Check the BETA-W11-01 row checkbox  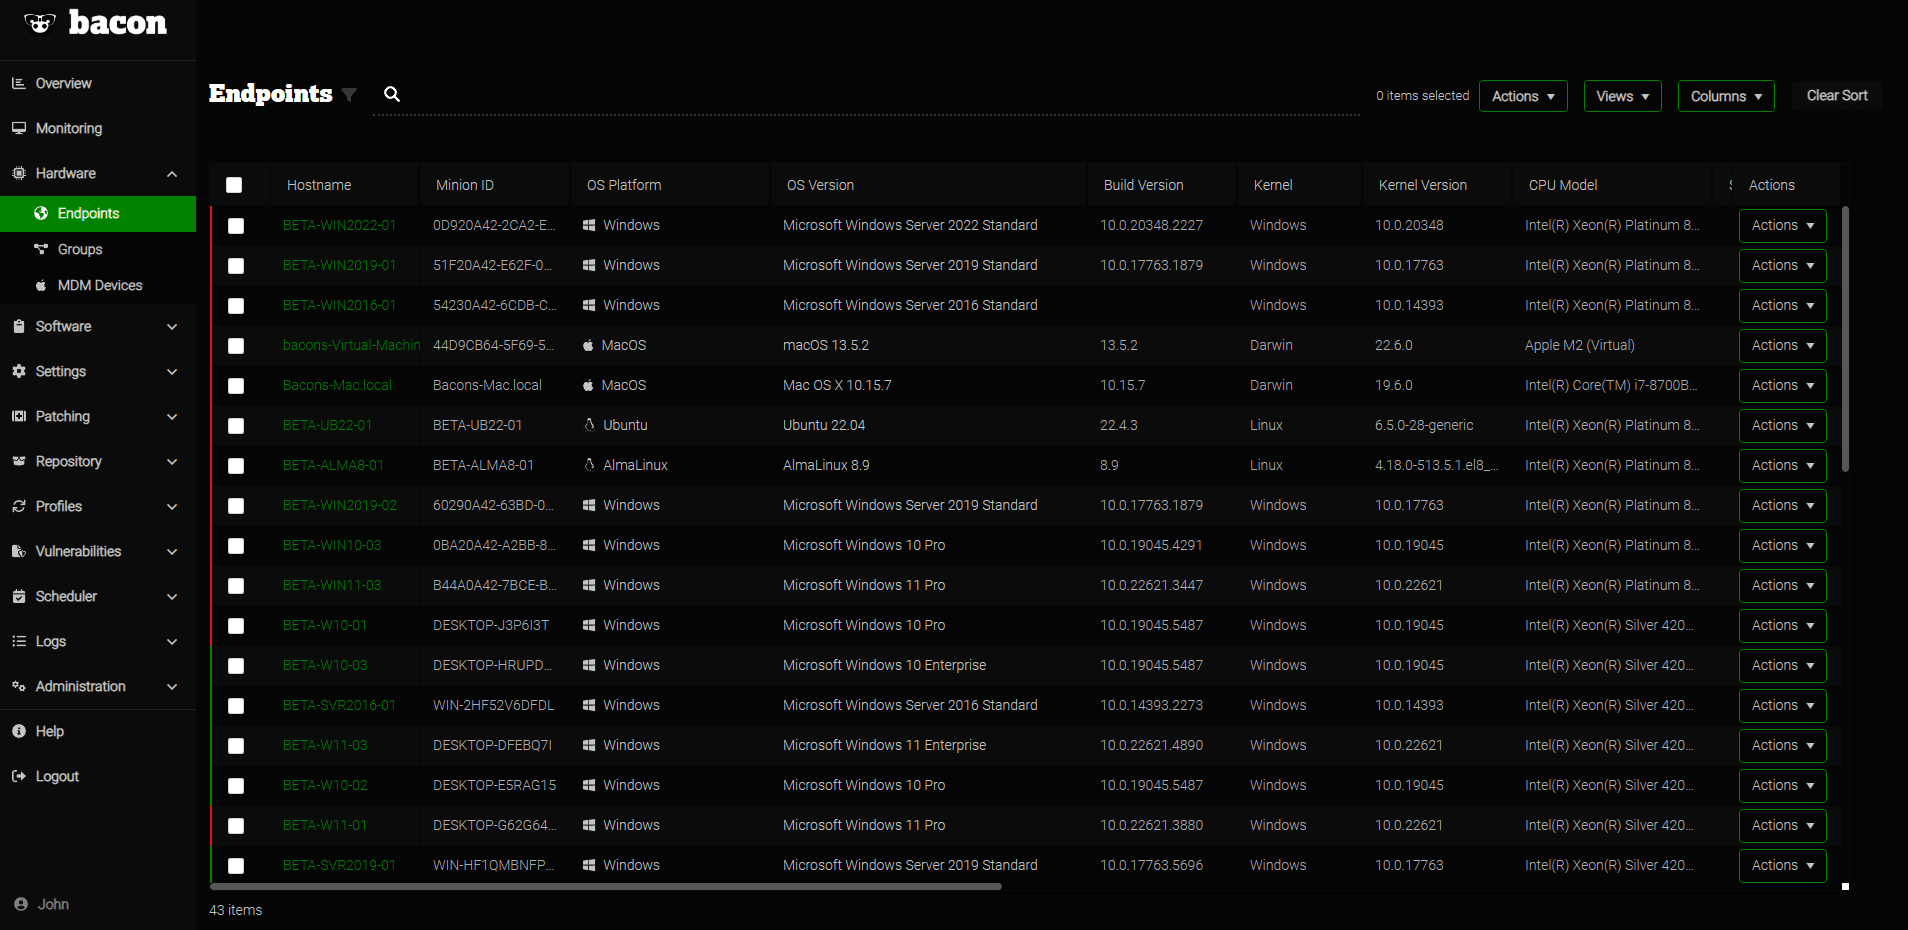(x=236, y=826)
